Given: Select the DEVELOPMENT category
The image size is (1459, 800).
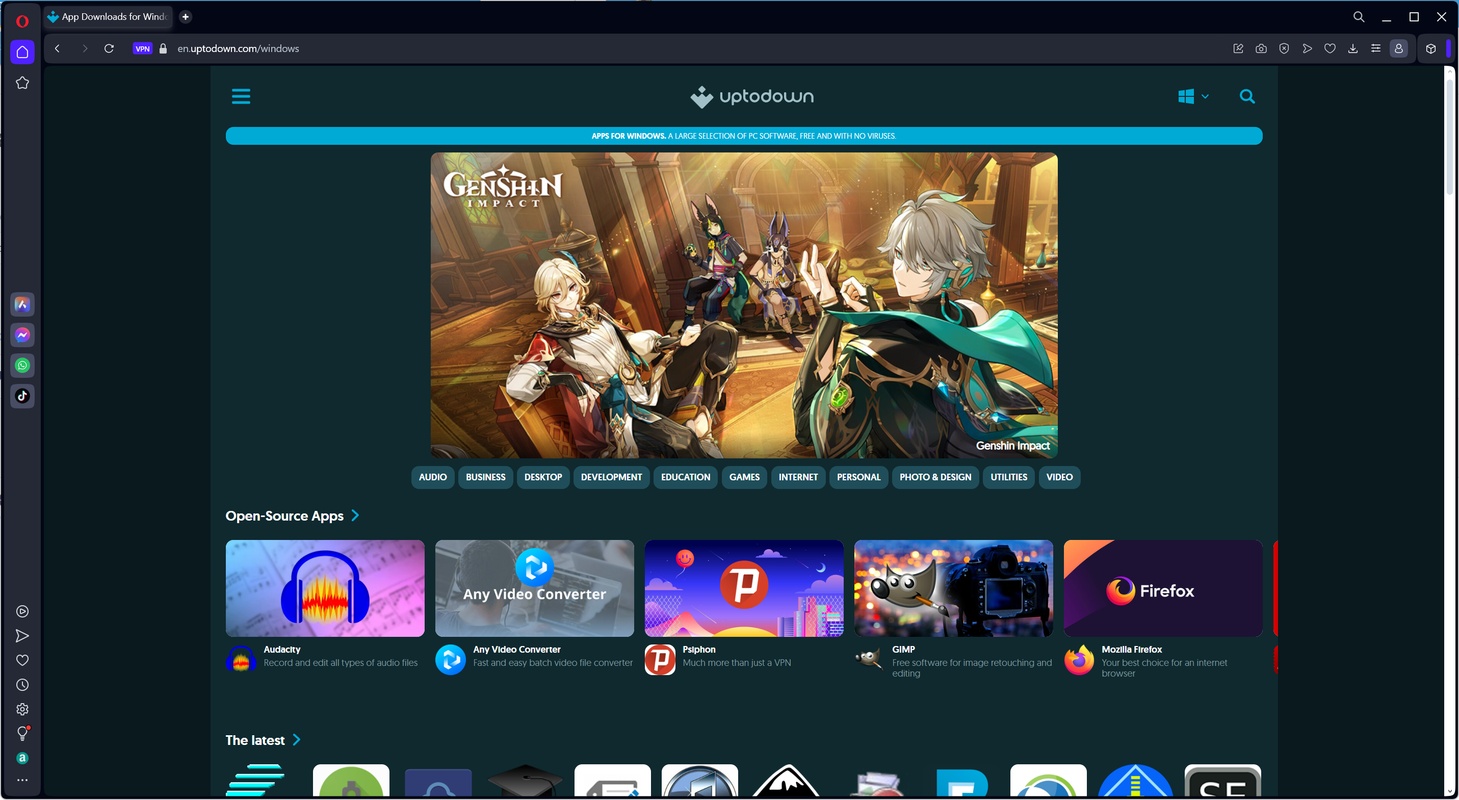Looking at the screenshot, I should [611, 477].
